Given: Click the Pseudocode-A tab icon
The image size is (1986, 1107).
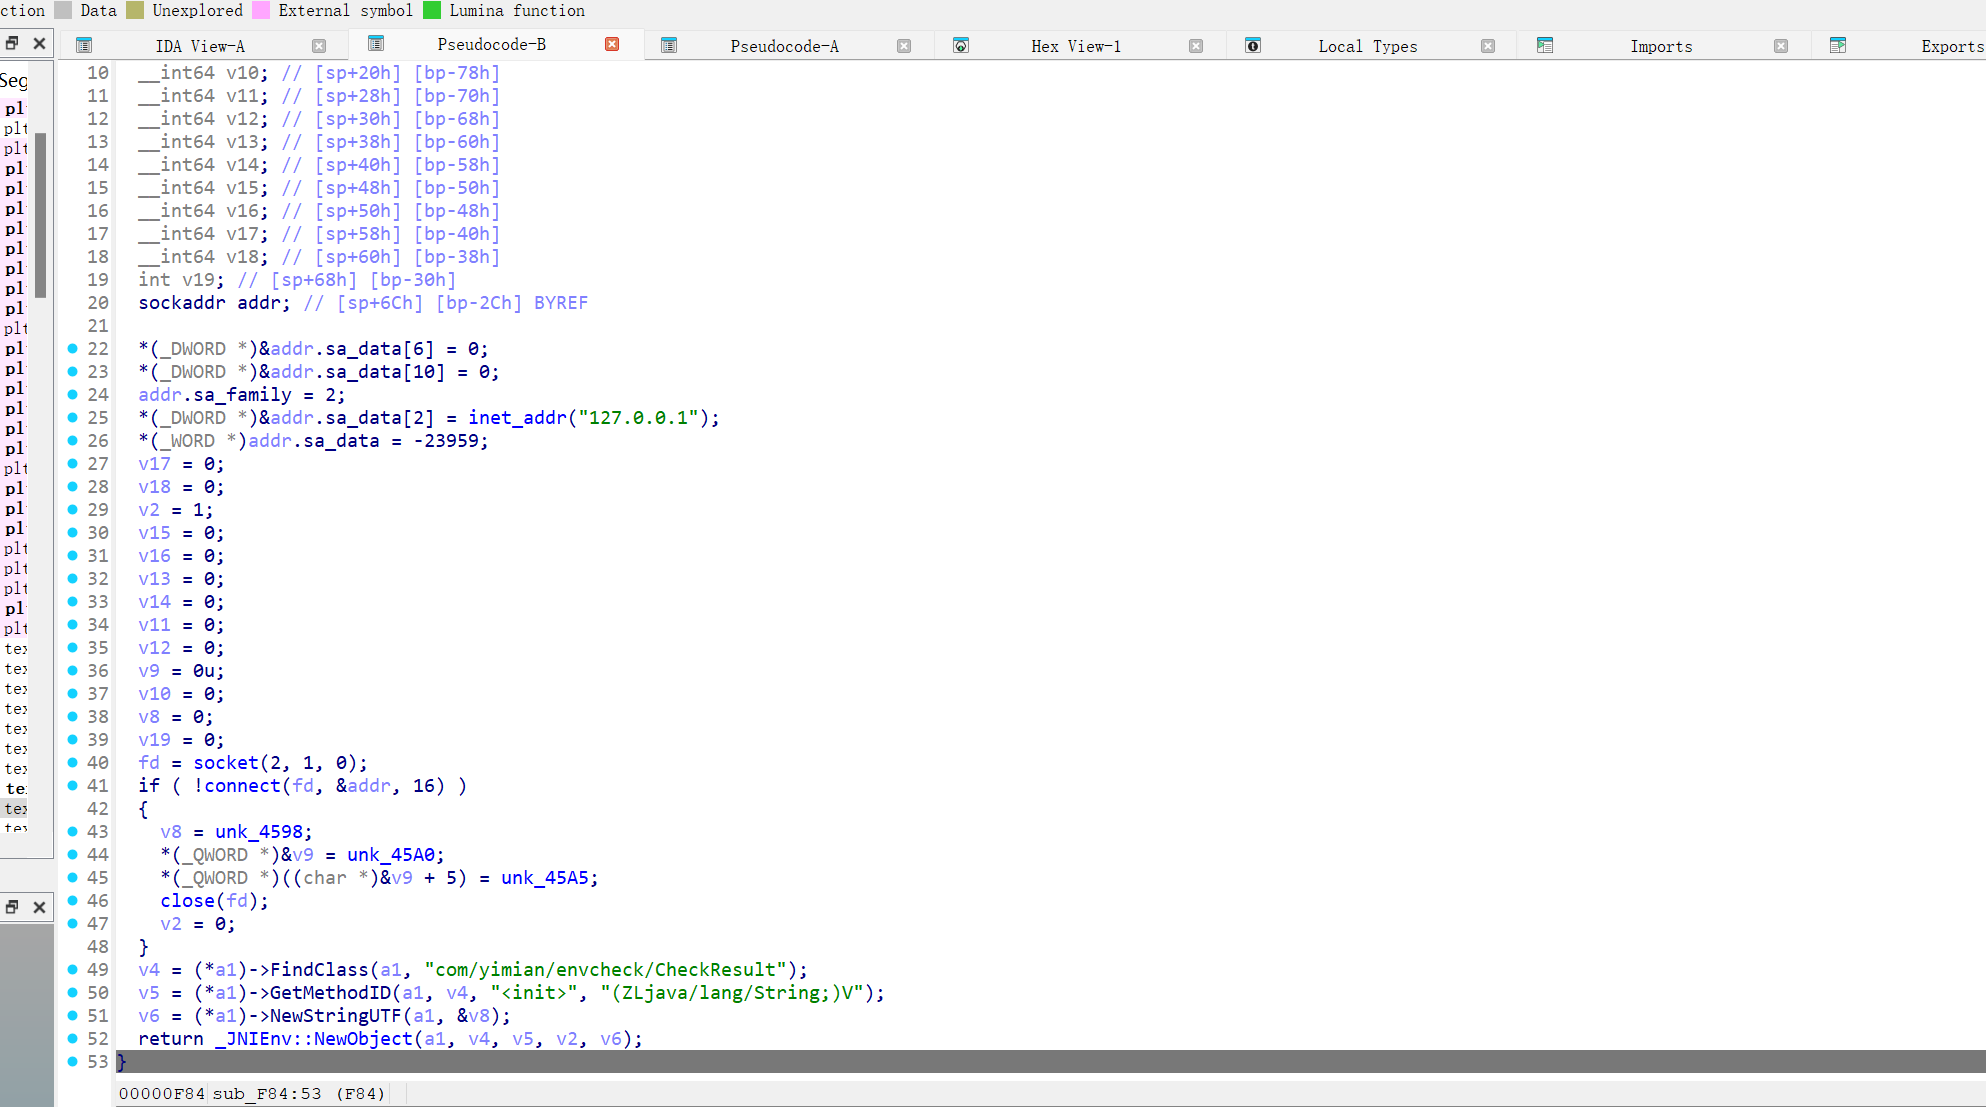Looking at the screenshot, I should coord(669,45).
